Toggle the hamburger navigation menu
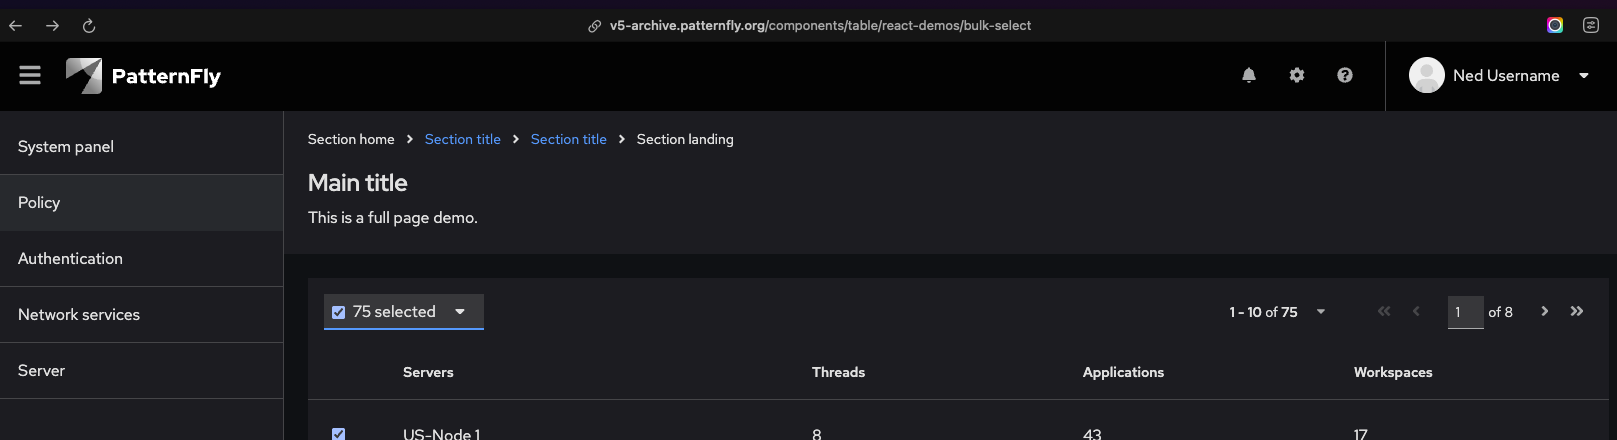This screenshot has width=1617, height=440. coord(30,76)
